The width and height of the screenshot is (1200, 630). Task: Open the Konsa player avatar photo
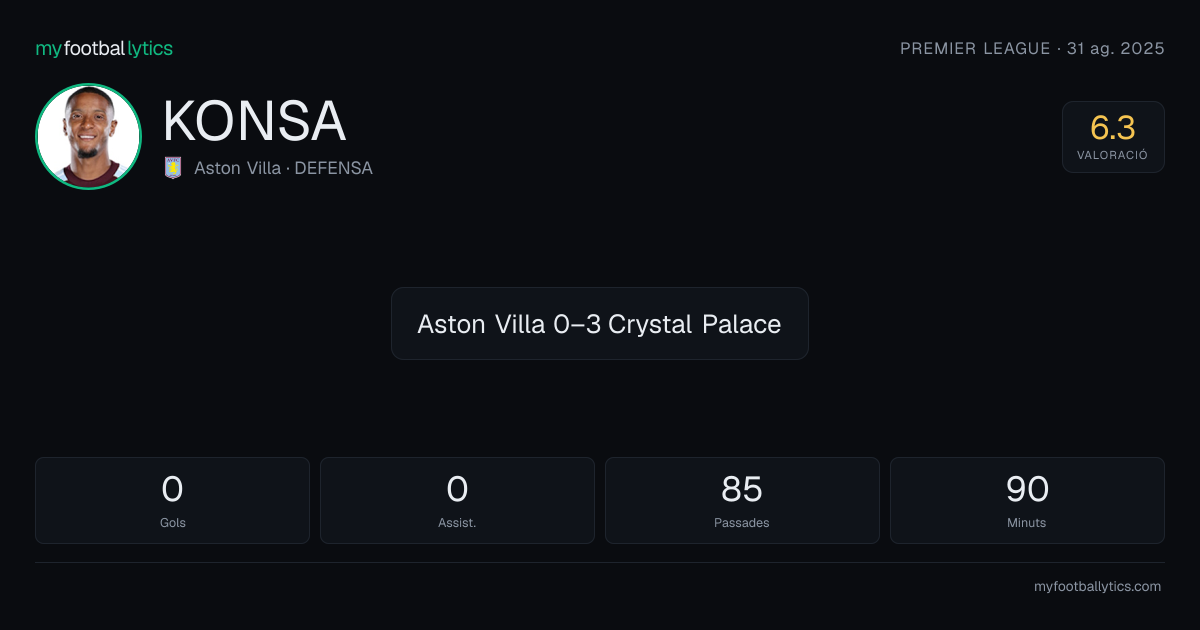click(x=88, y=136)
